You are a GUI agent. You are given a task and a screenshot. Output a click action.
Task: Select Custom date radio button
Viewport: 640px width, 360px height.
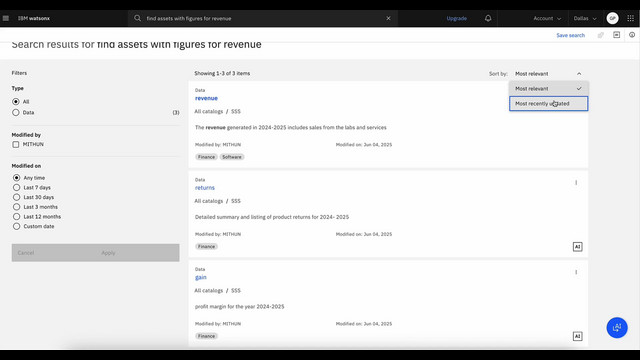click(16, 226)
